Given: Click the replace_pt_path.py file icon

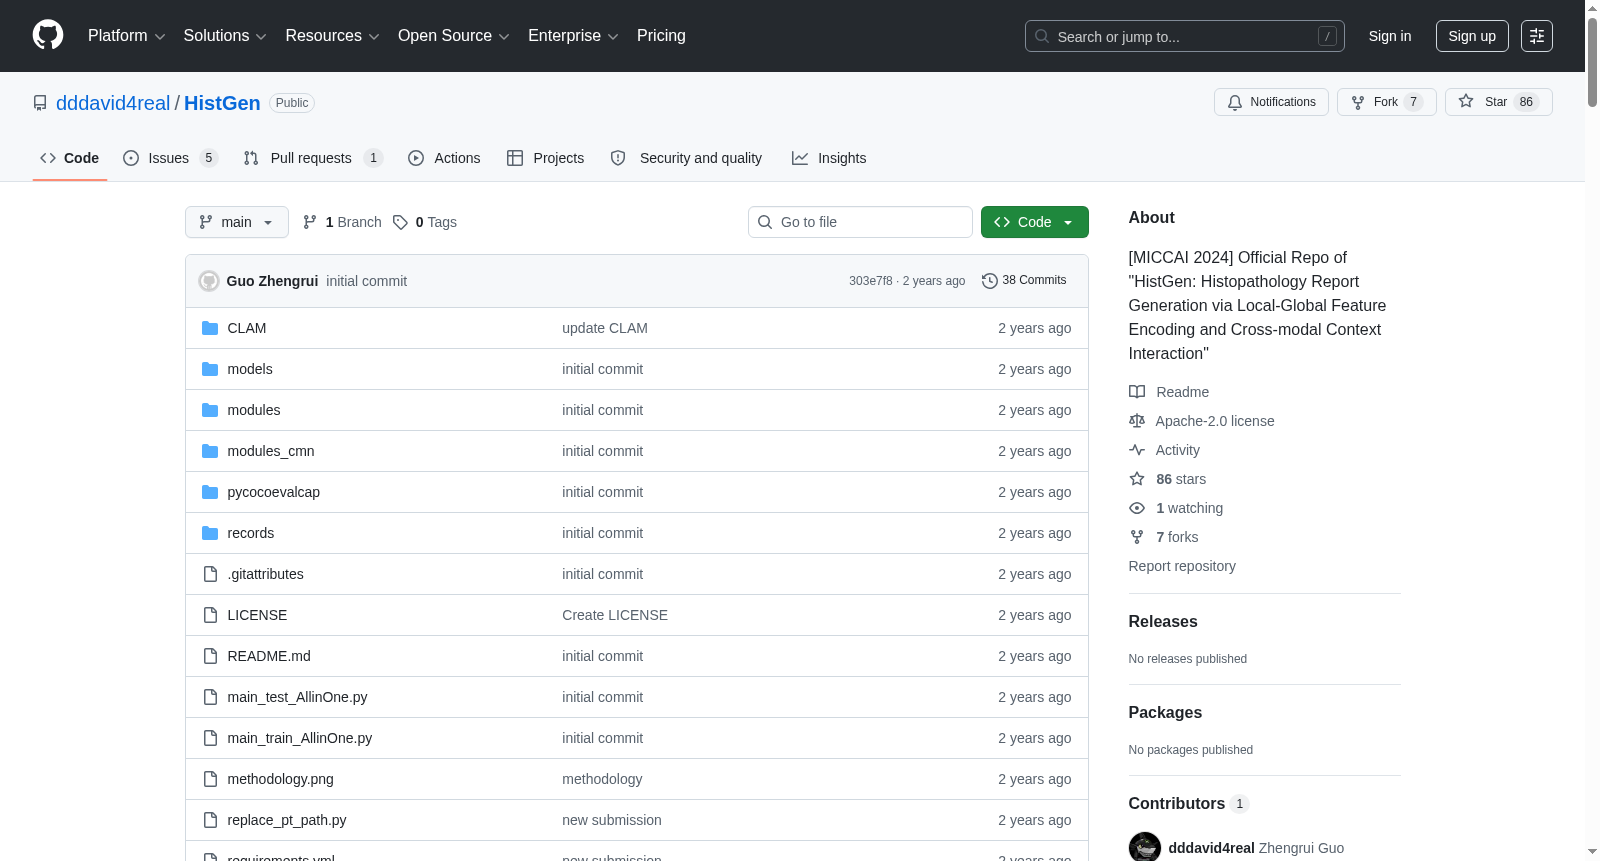Looking at the screenshot, I should (210, 820).
